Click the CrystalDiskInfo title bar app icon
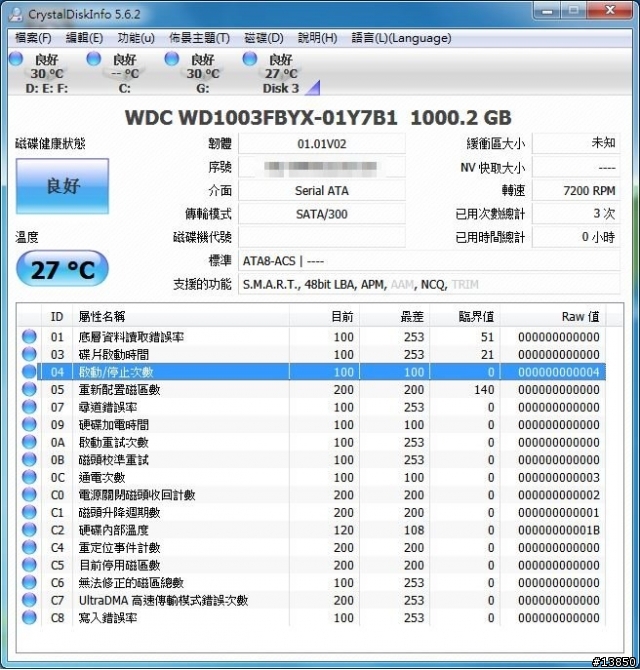The width and height of the screenshot is (640, 670). click(x=16, y=14)
